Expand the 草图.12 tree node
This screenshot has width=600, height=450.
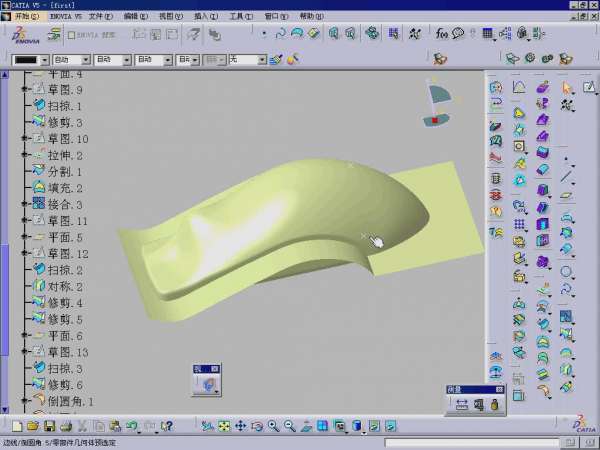25,254
